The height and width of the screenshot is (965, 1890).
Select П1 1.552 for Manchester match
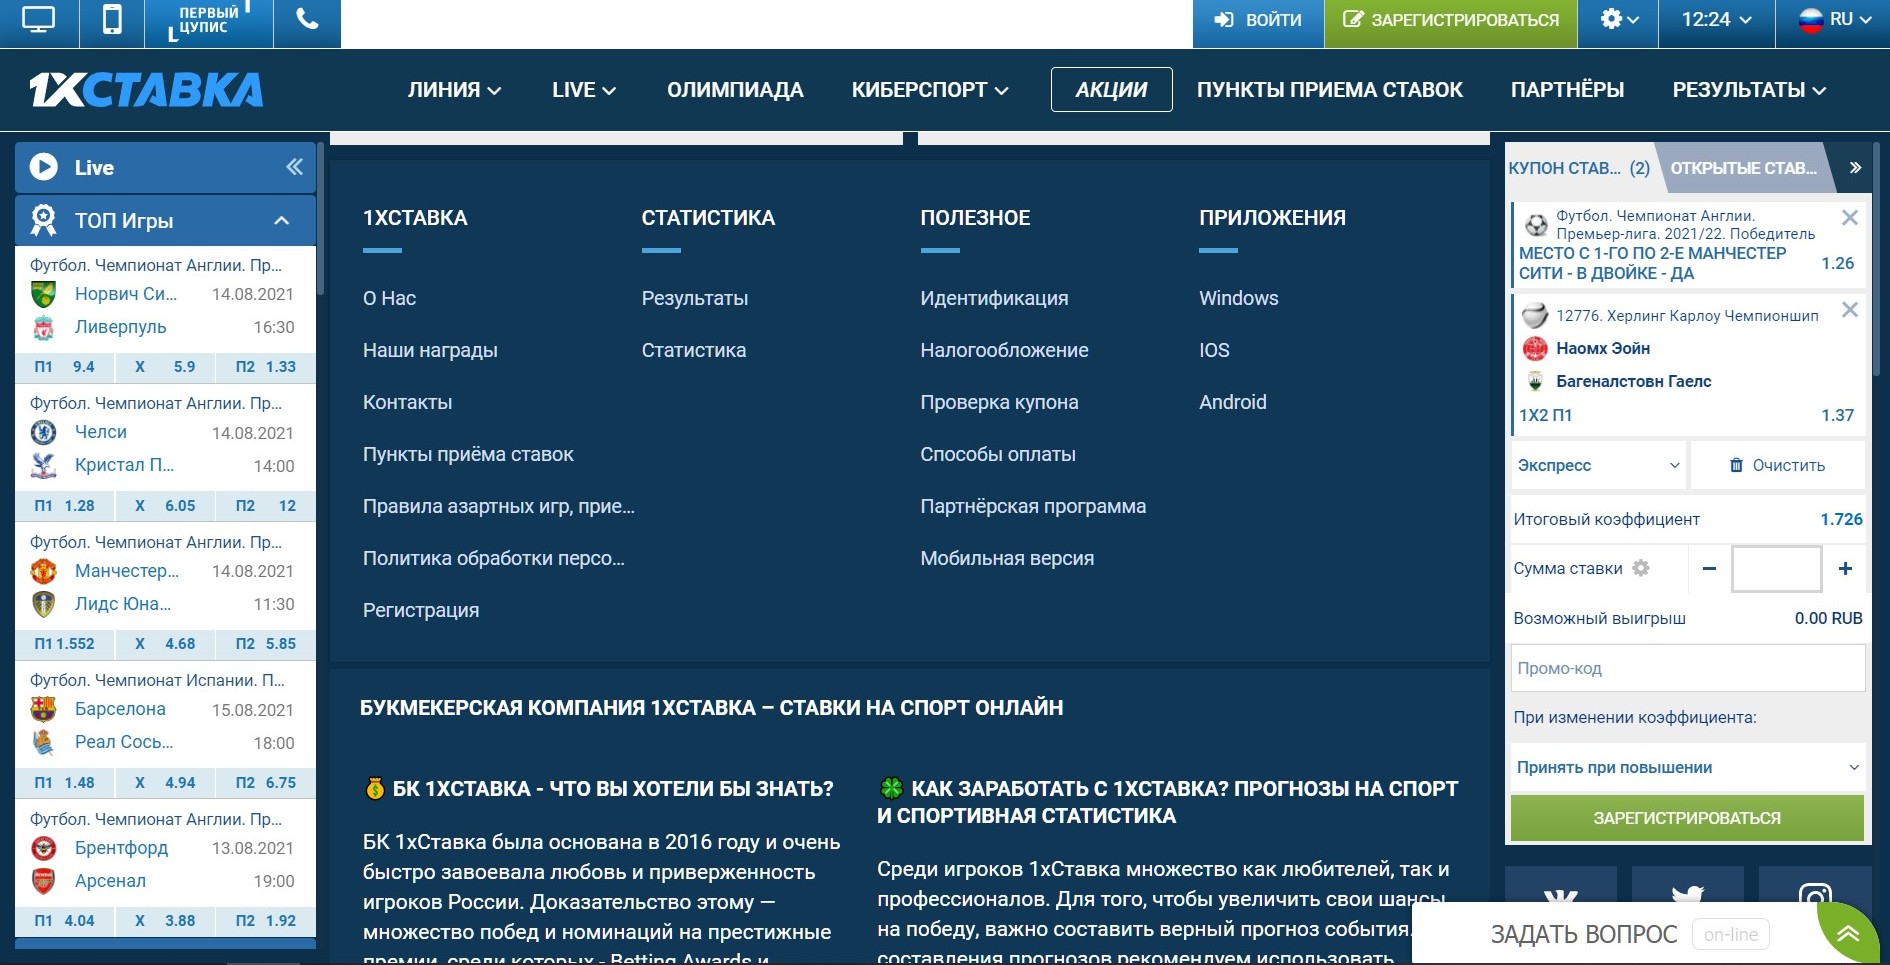[x=65, y=644]
